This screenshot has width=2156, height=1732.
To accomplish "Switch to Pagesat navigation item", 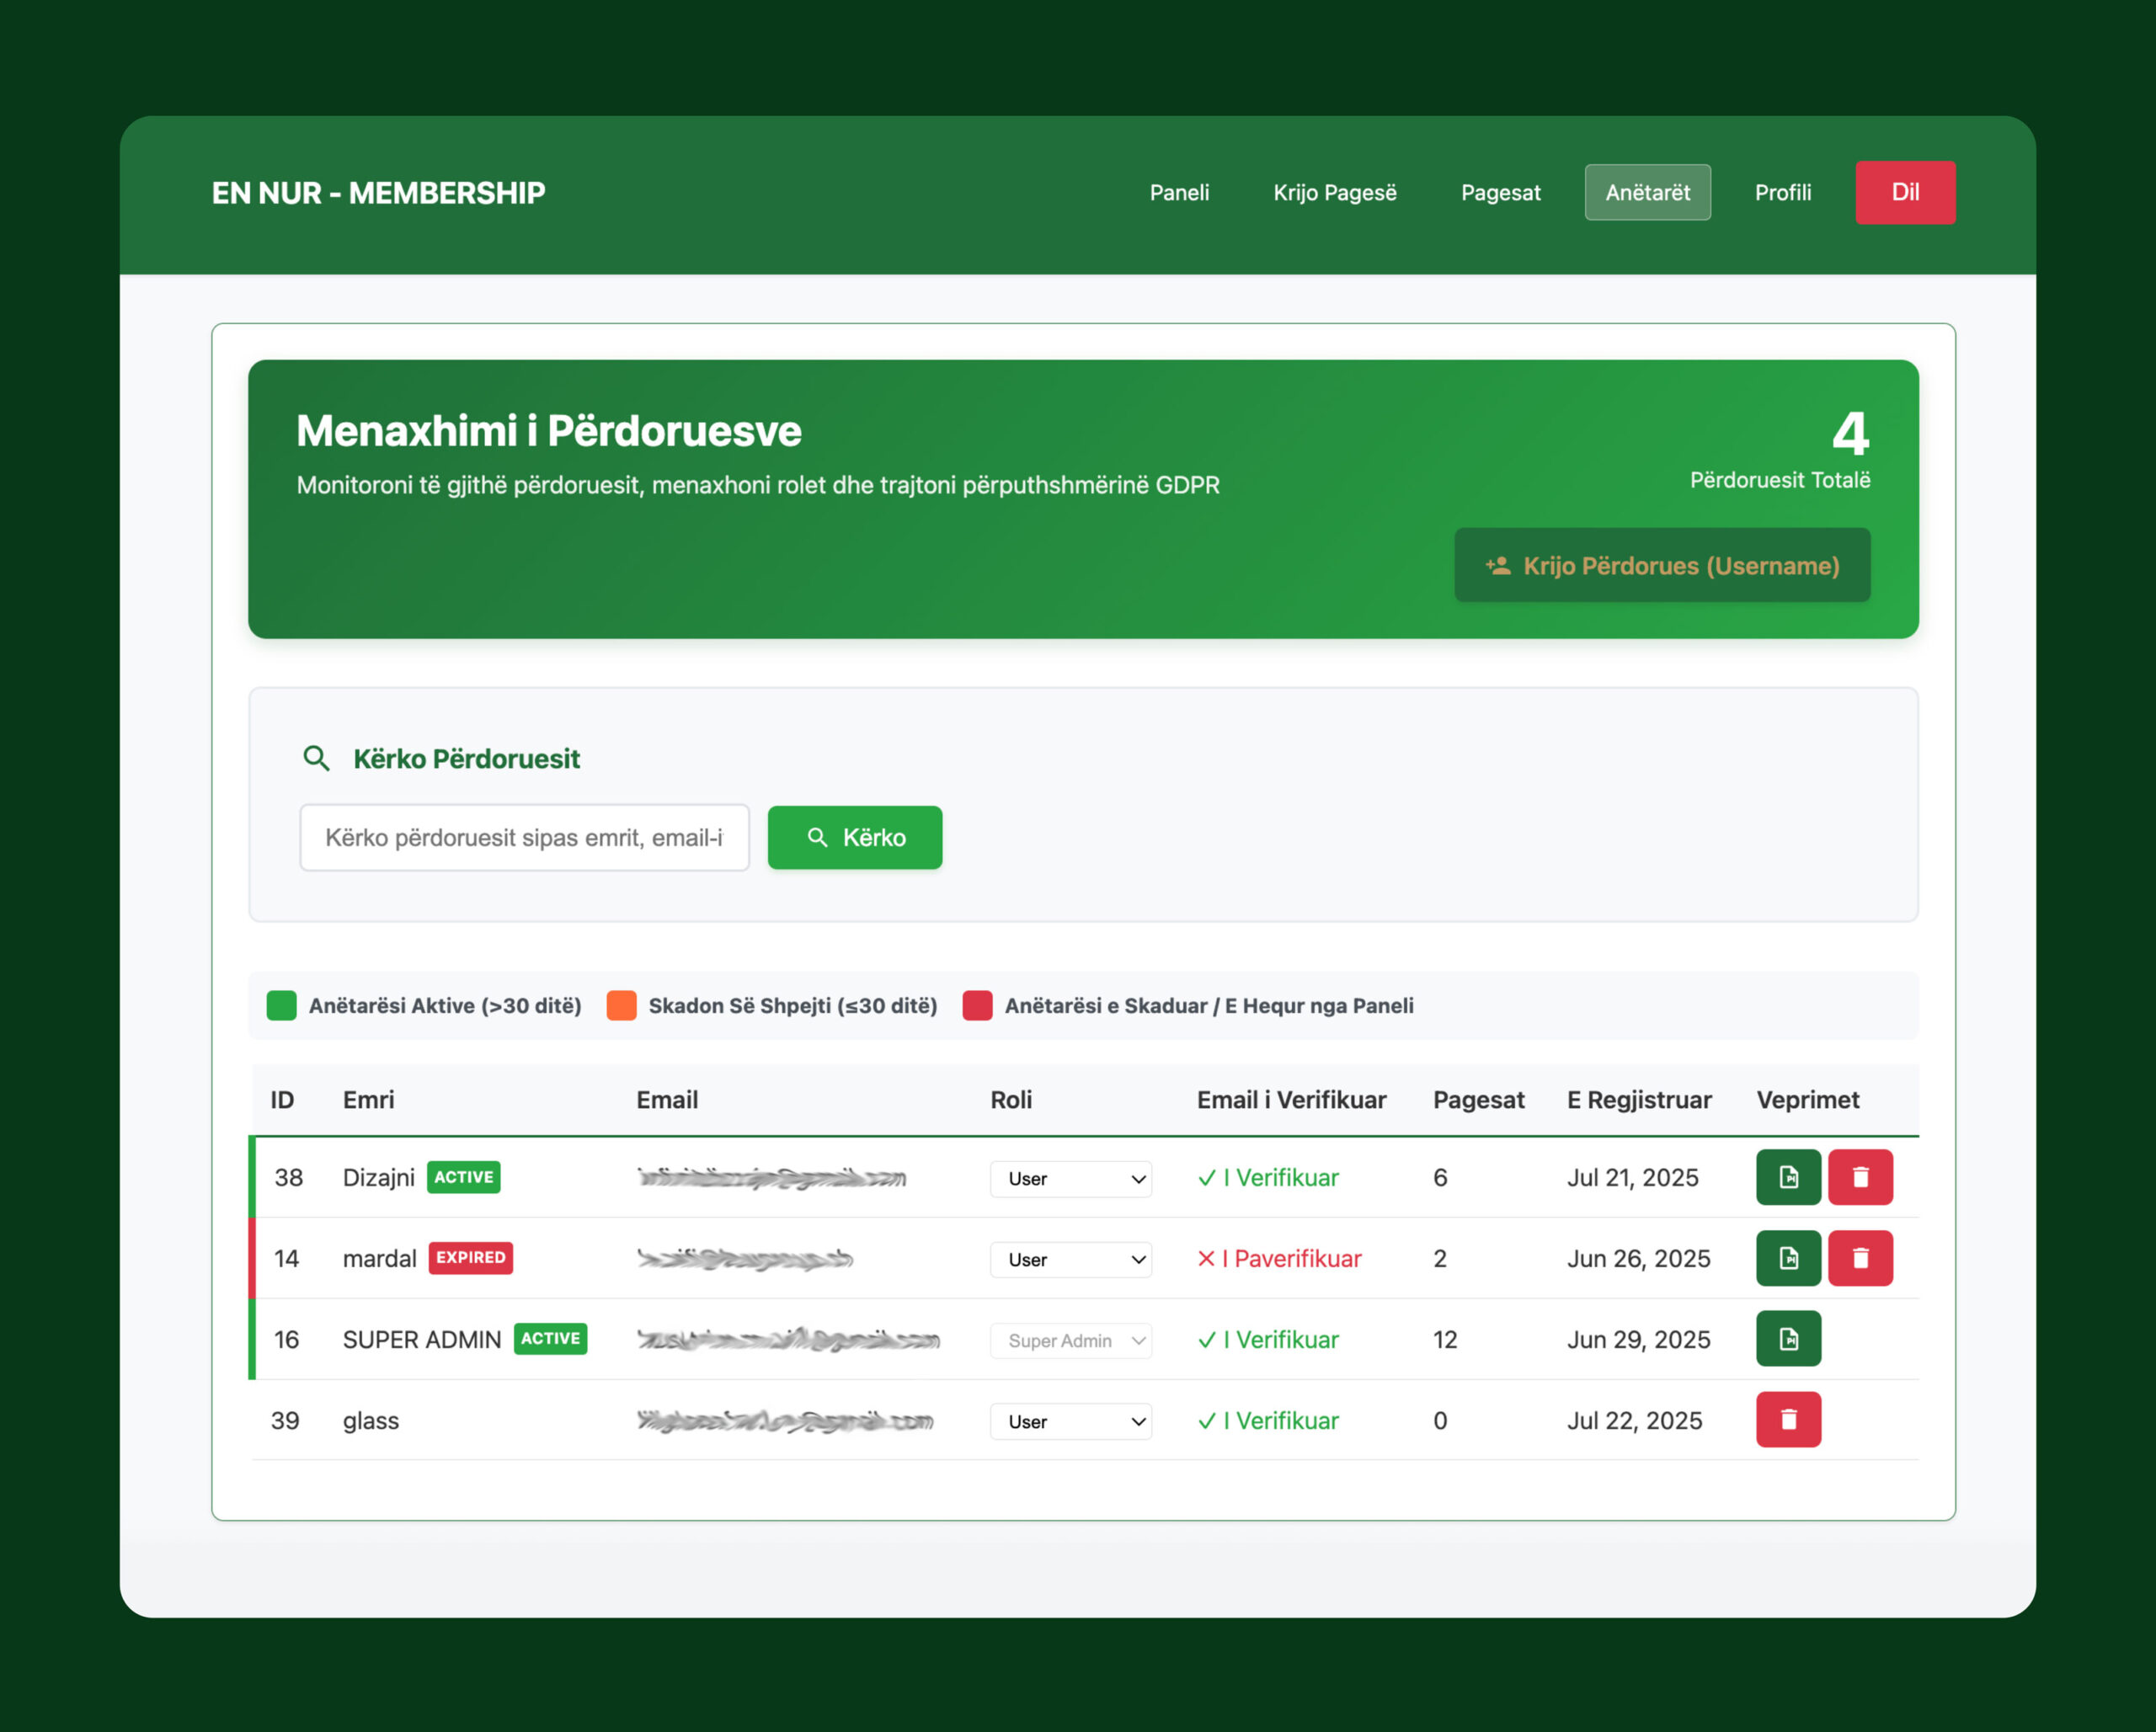I will pos(1500,193).
